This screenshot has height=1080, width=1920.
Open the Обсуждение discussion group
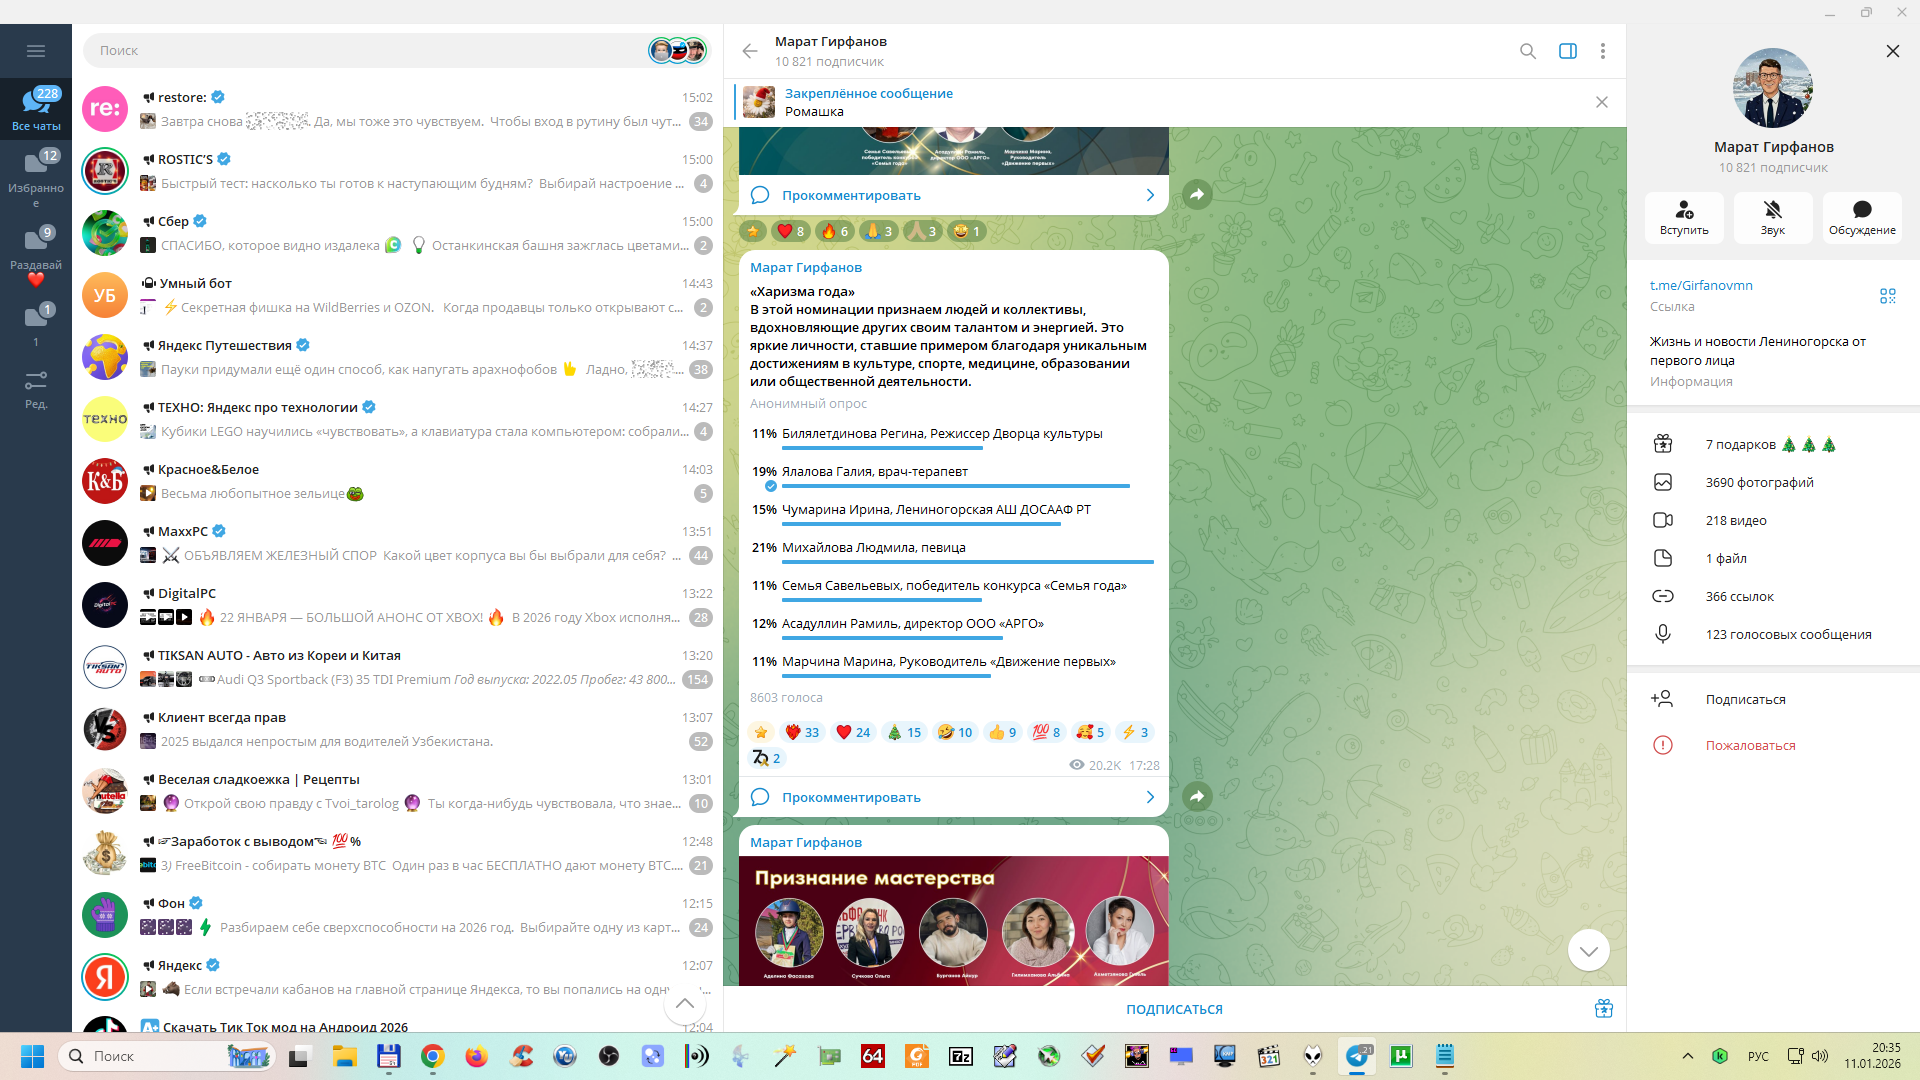pos(1861,217)
